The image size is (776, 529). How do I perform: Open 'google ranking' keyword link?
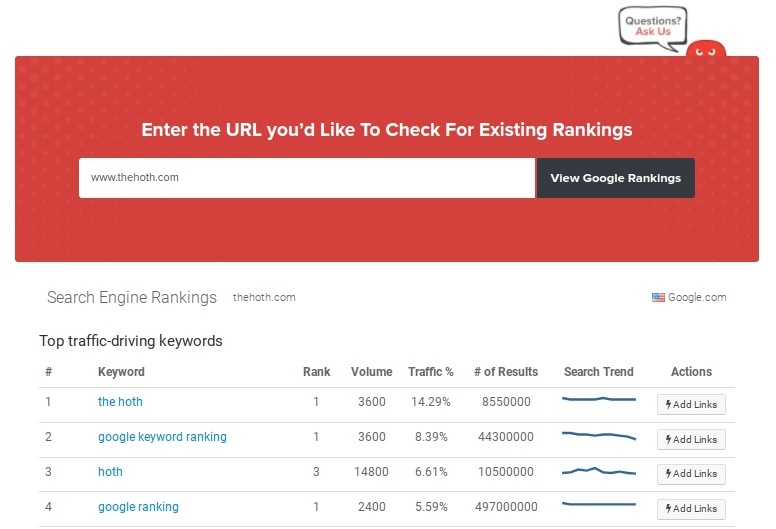click(x=138, y=507)
